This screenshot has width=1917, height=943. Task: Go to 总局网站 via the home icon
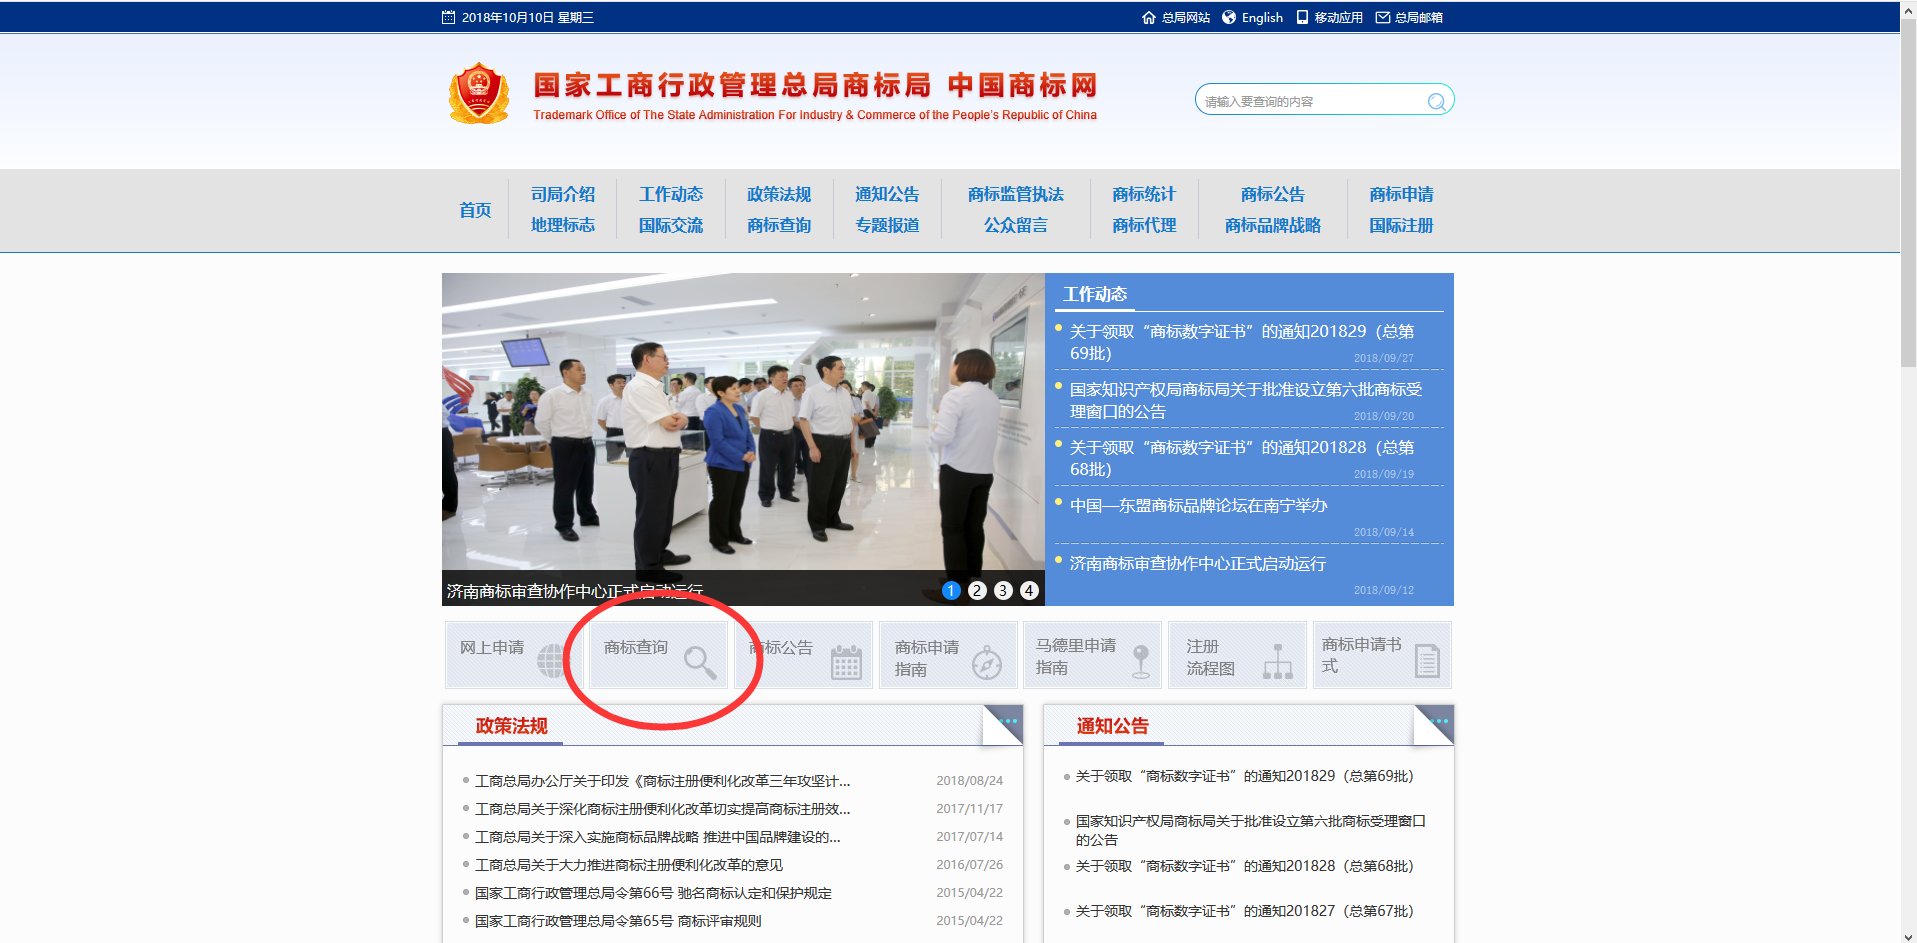(x=1148, y=17)
